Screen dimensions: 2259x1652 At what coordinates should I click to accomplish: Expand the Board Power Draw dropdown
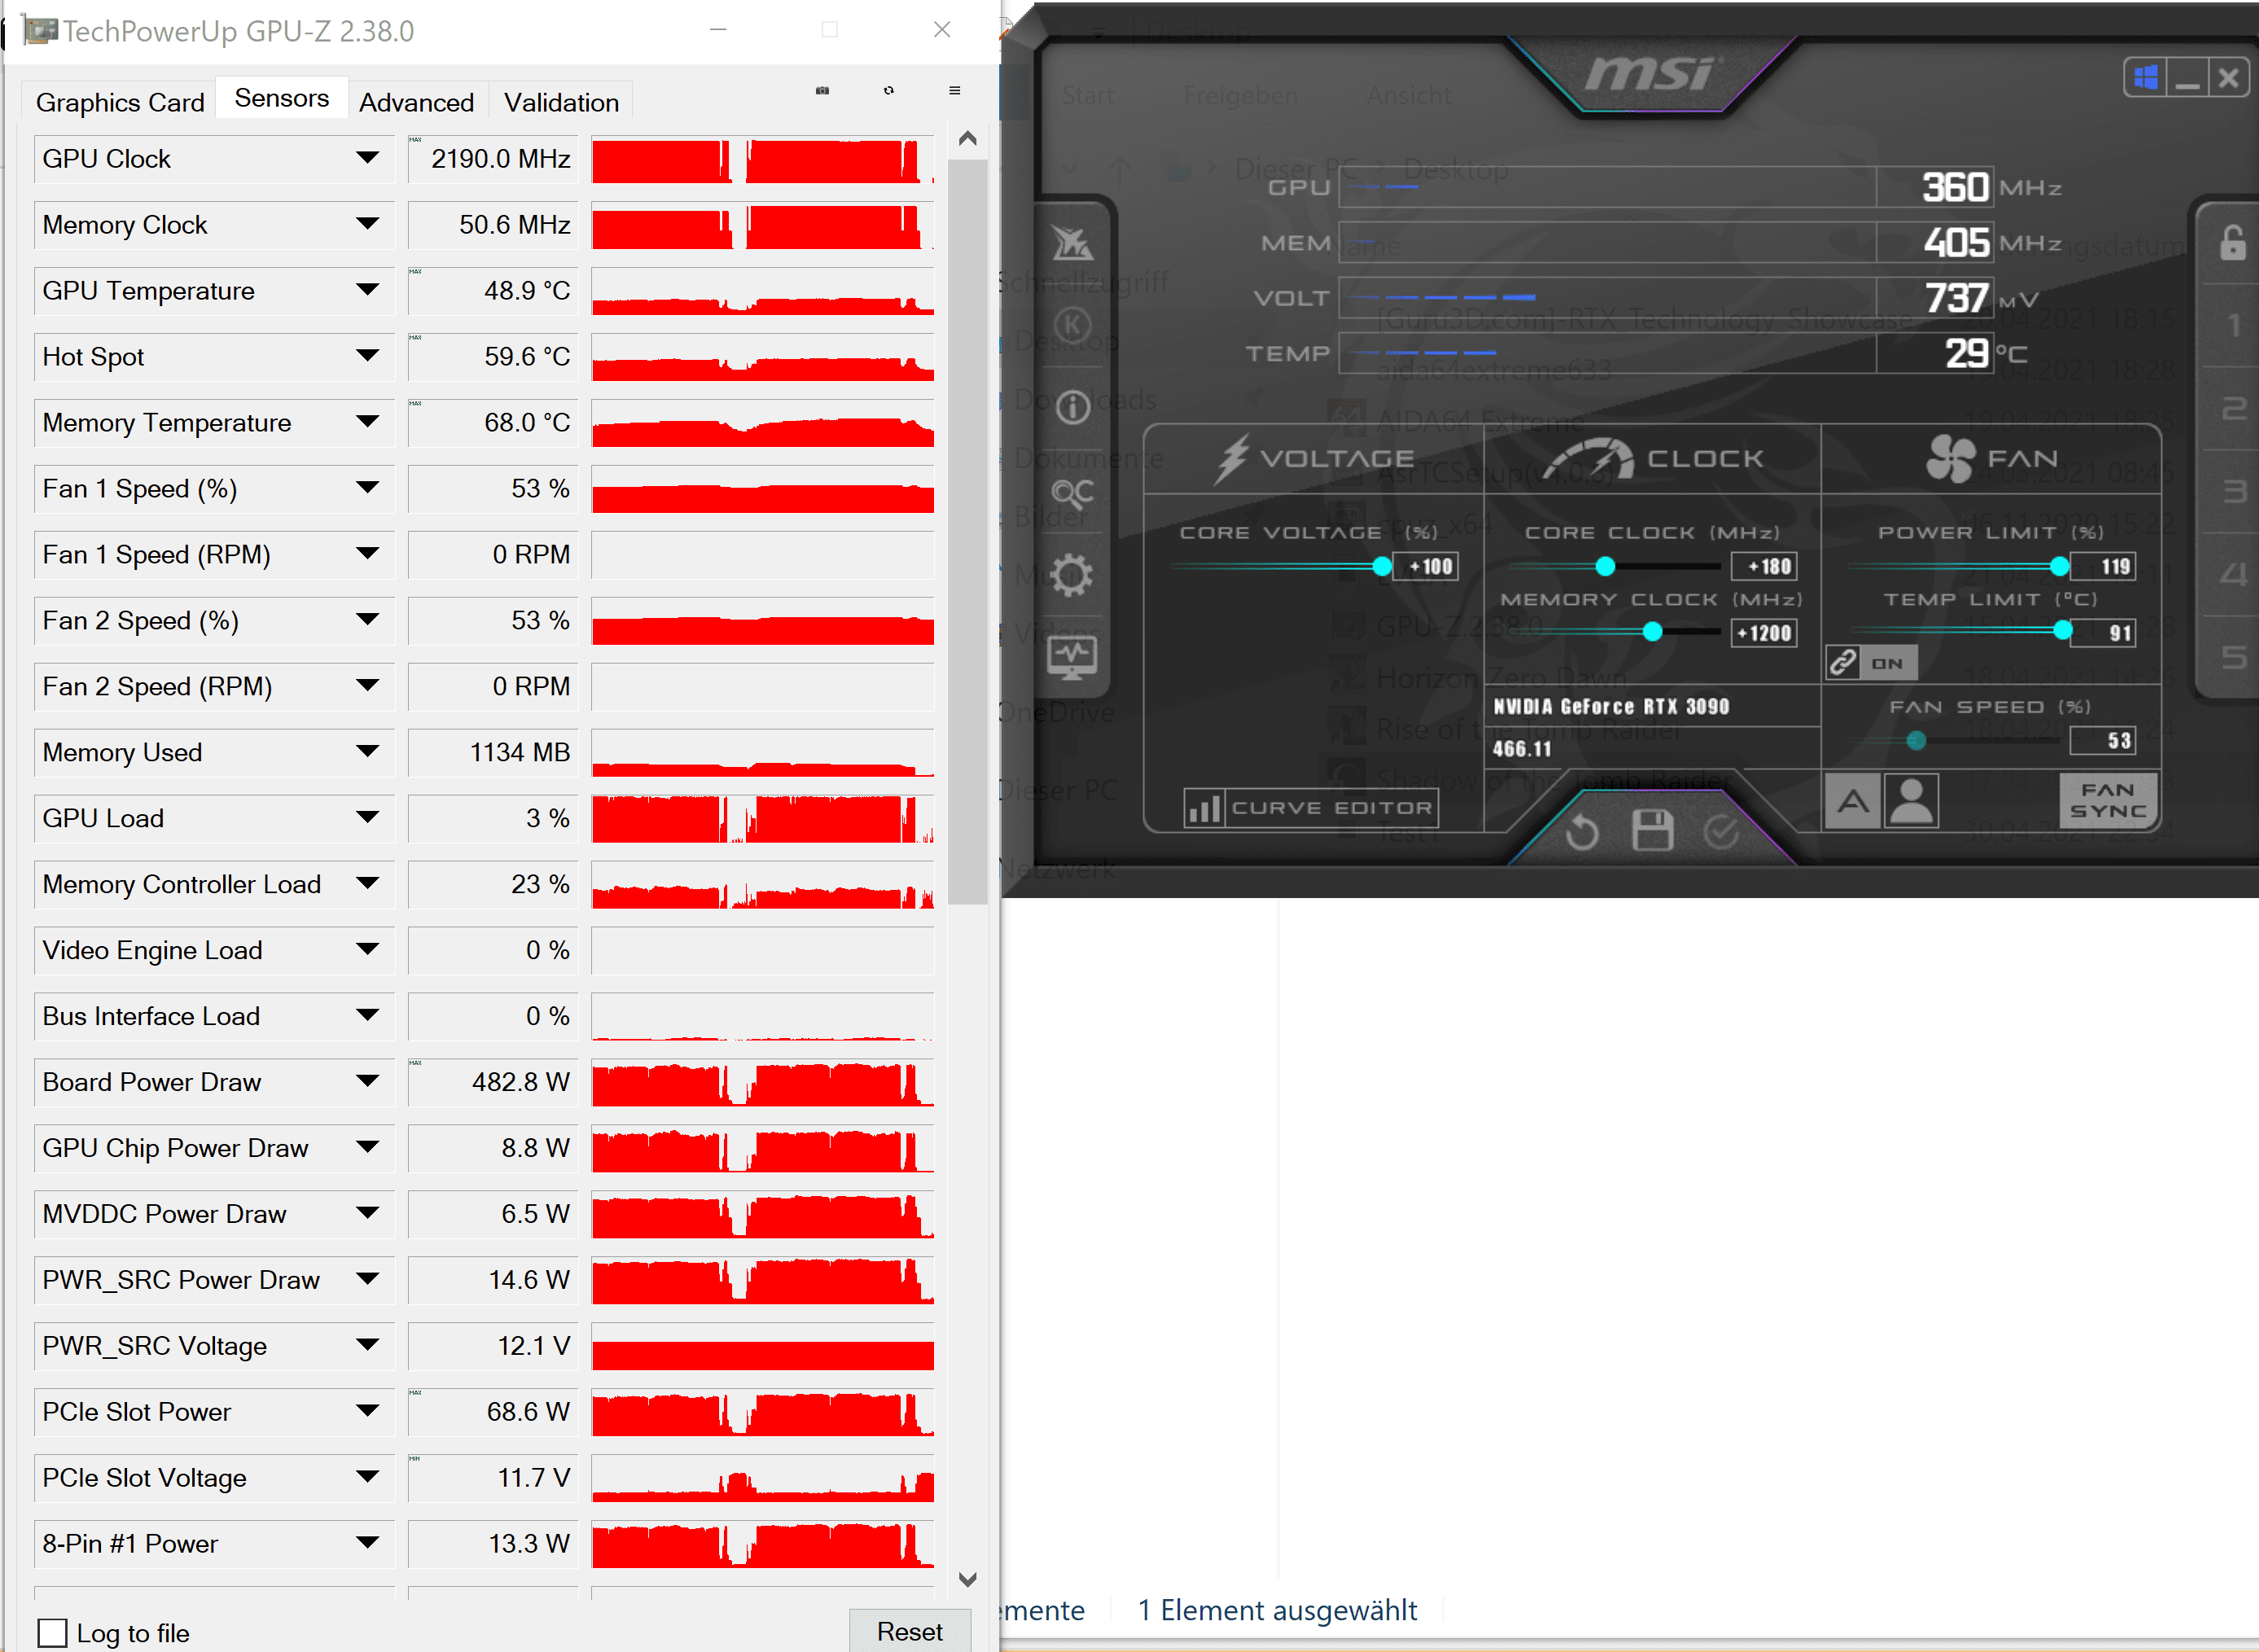pyautogui.click(x=367, y=1081)
